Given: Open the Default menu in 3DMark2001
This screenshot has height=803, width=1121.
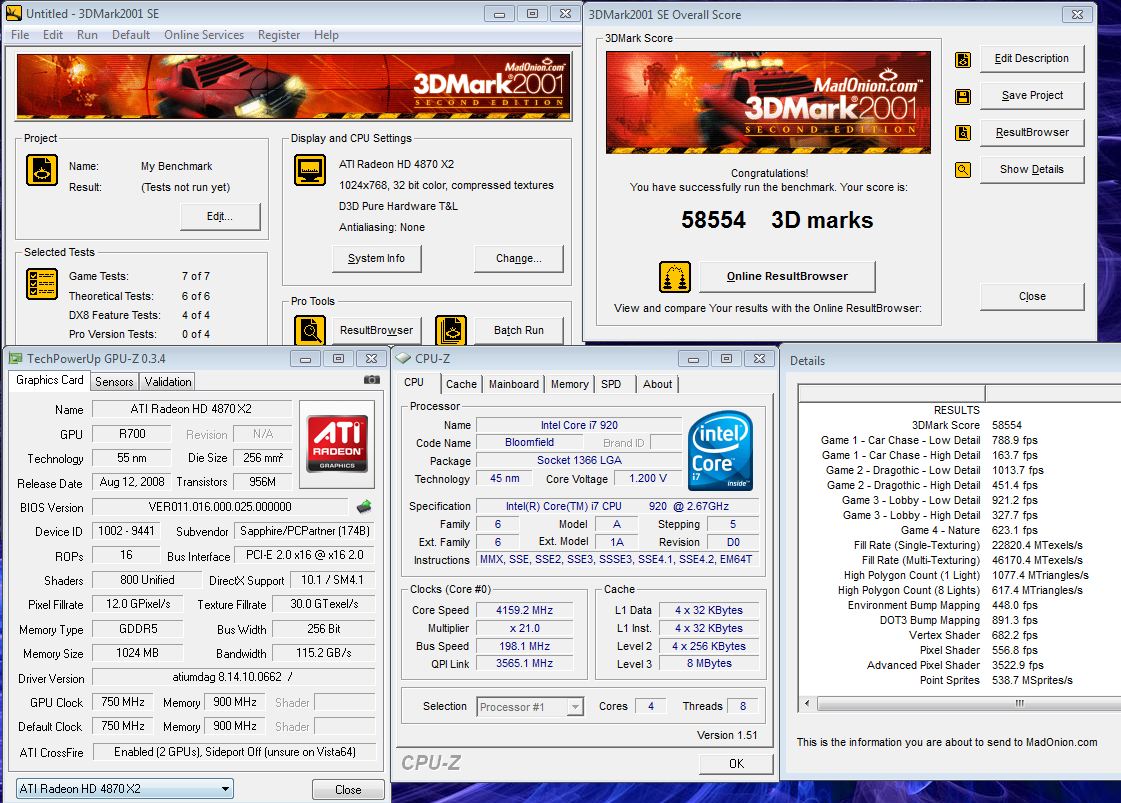Looking at the screenshot, I should pos(131,34).
